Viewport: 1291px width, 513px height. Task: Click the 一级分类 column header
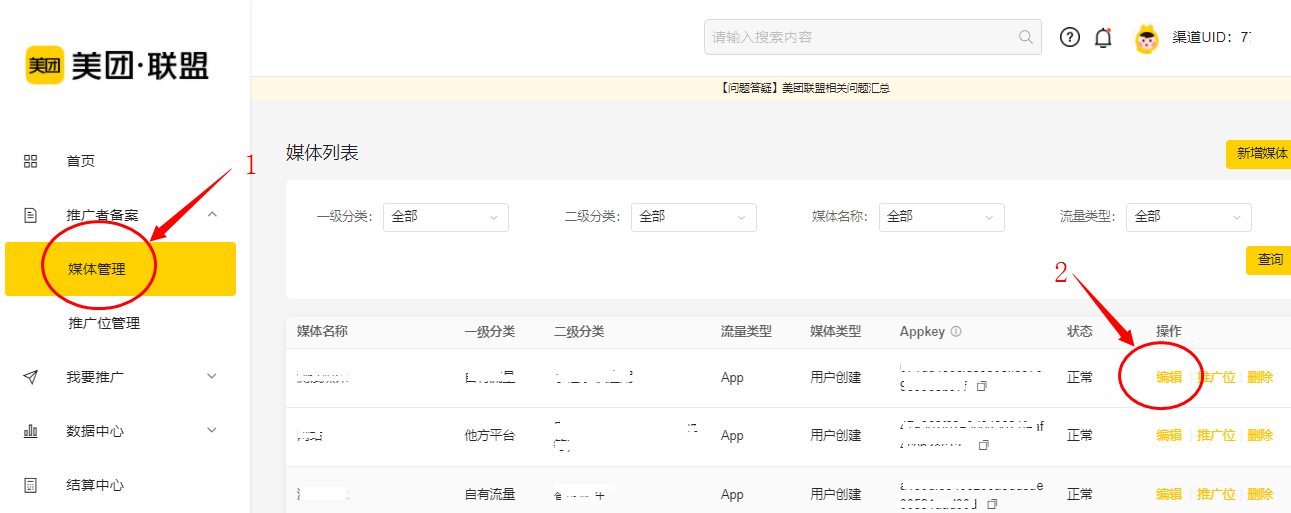pos(490,332)
